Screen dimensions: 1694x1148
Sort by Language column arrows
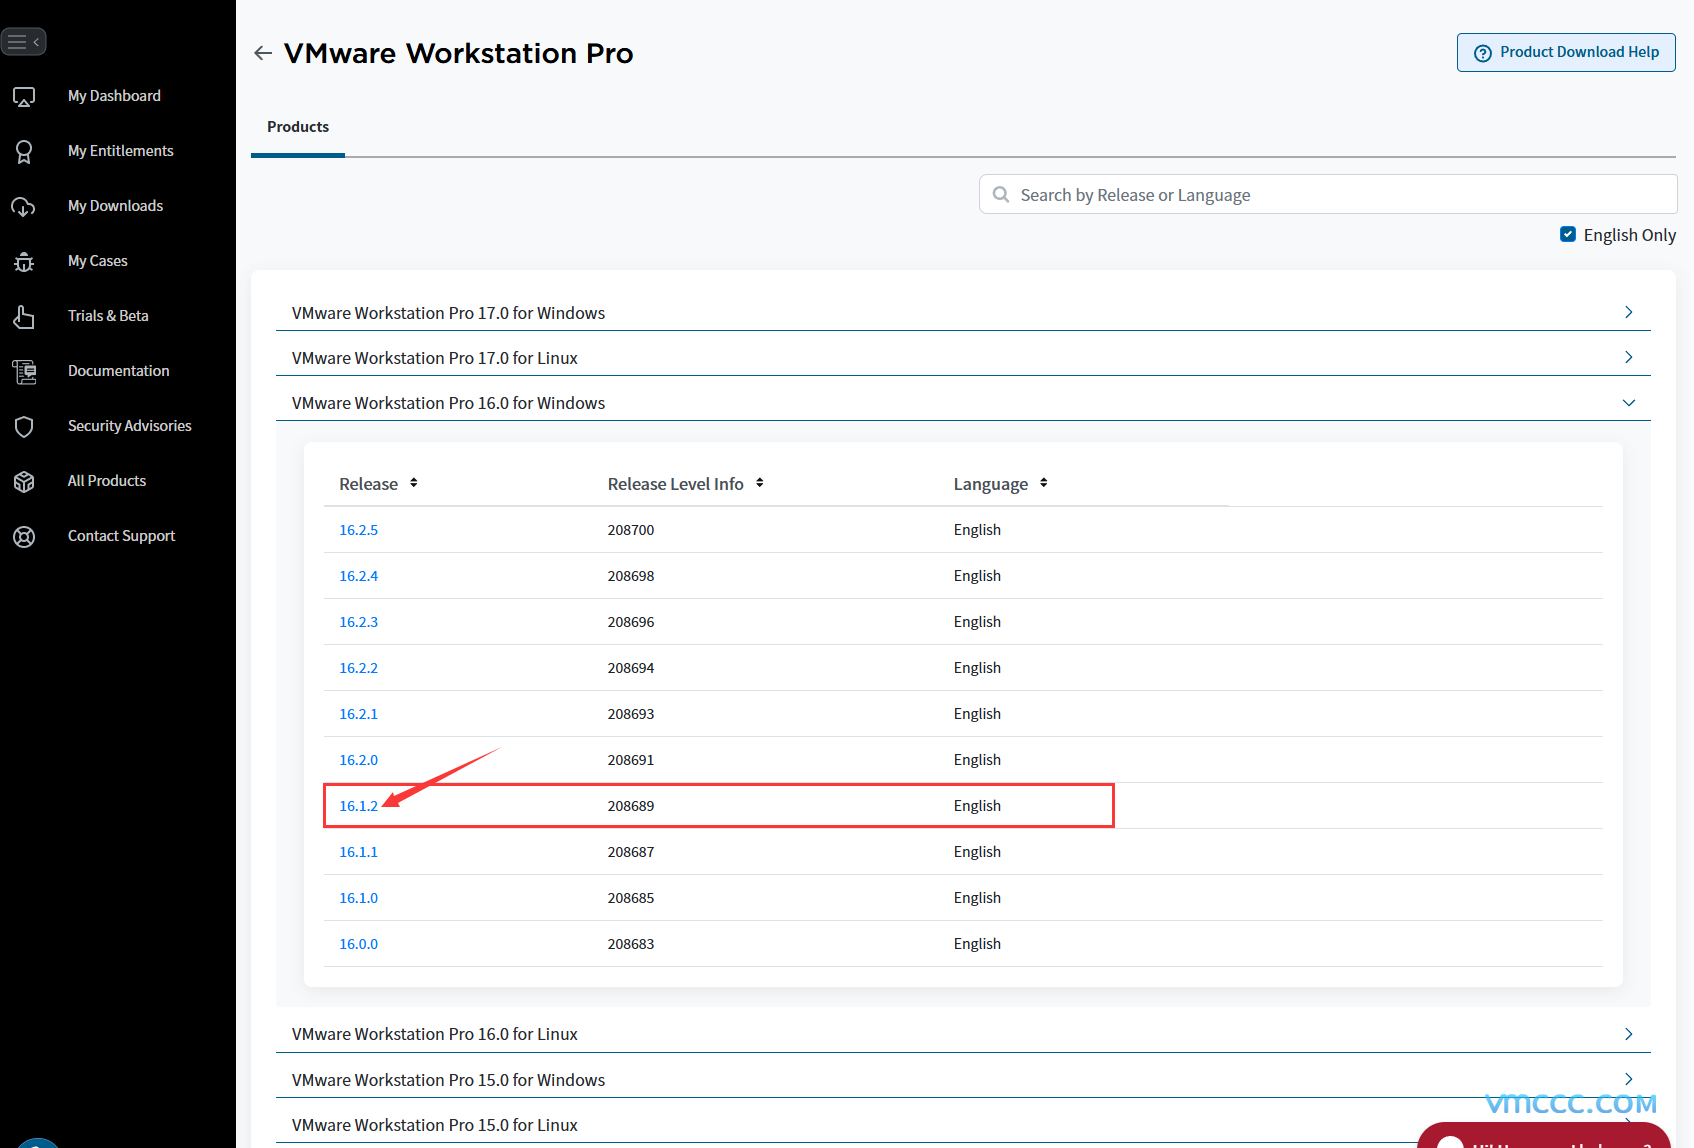[1043, 483]
